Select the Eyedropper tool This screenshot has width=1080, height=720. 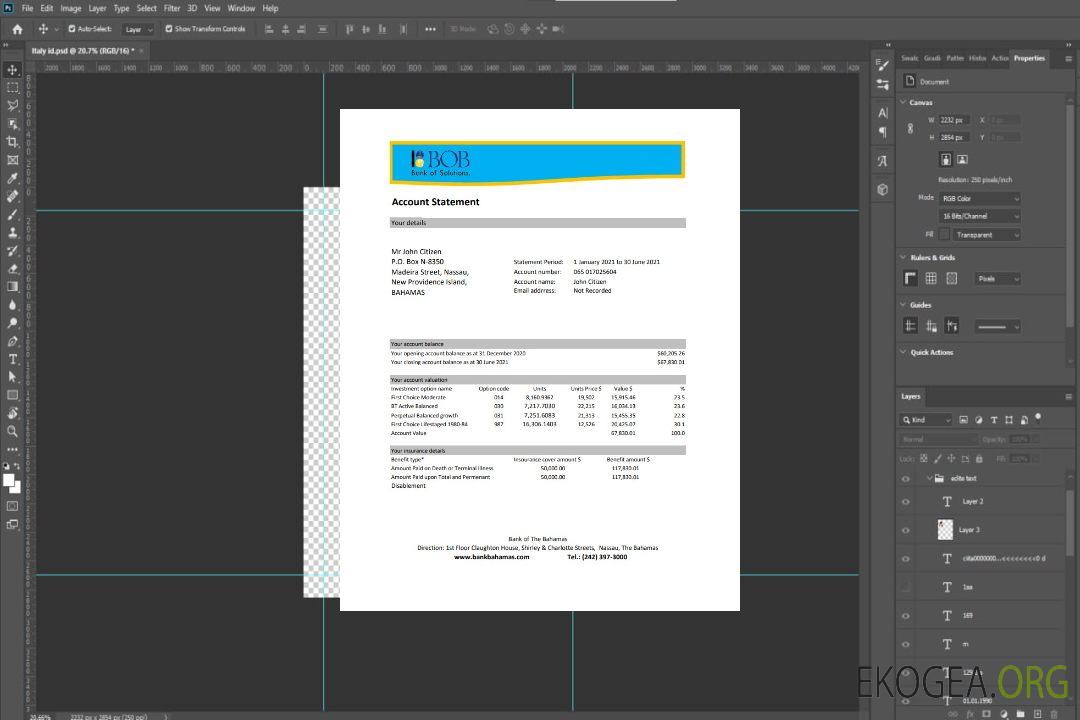pos(12,178)
